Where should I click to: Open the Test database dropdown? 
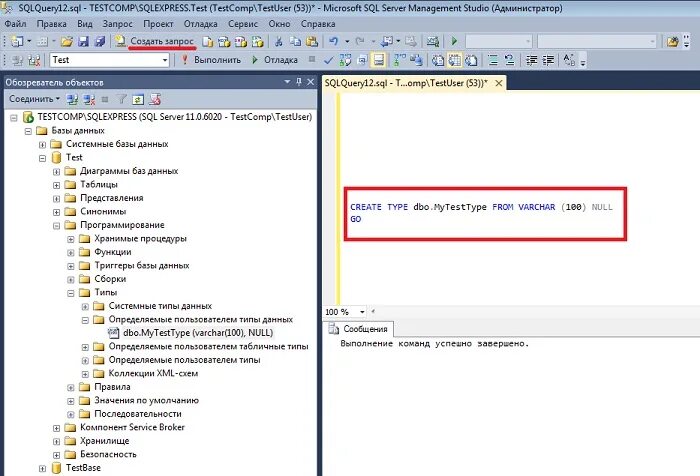109,60
